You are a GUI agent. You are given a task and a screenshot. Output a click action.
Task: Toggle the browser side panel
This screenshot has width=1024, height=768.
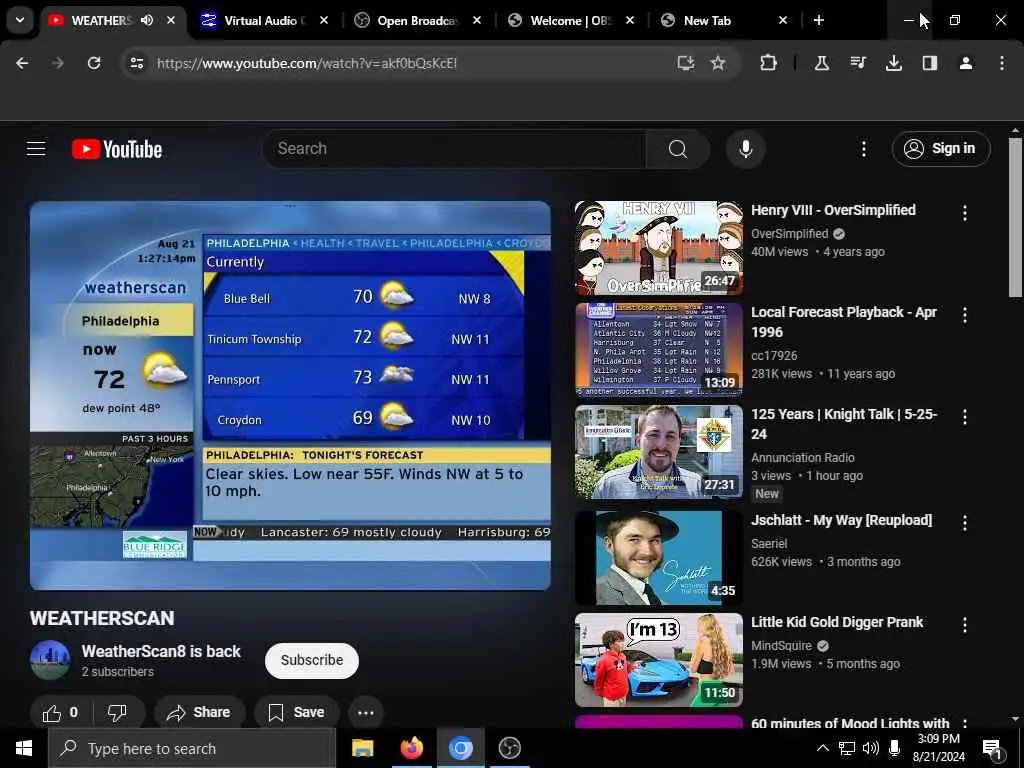coord(930,63)
